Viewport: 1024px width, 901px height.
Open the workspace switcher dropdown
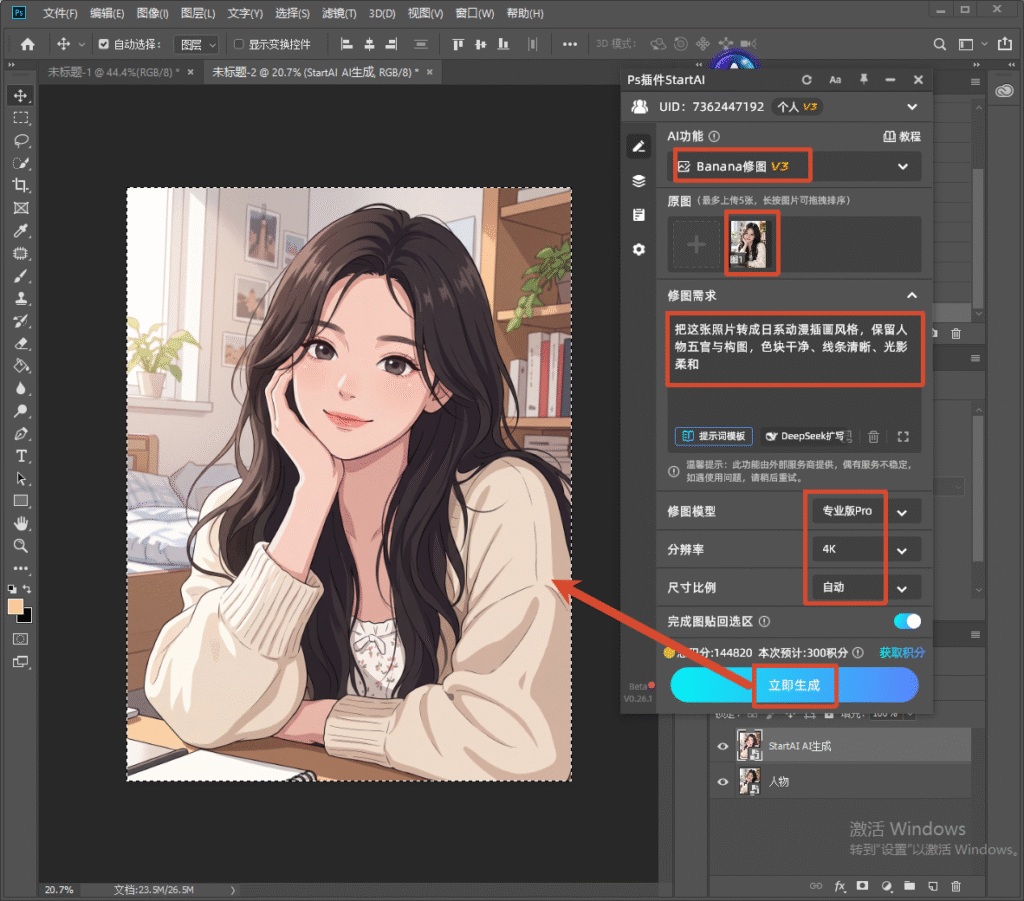972,44
